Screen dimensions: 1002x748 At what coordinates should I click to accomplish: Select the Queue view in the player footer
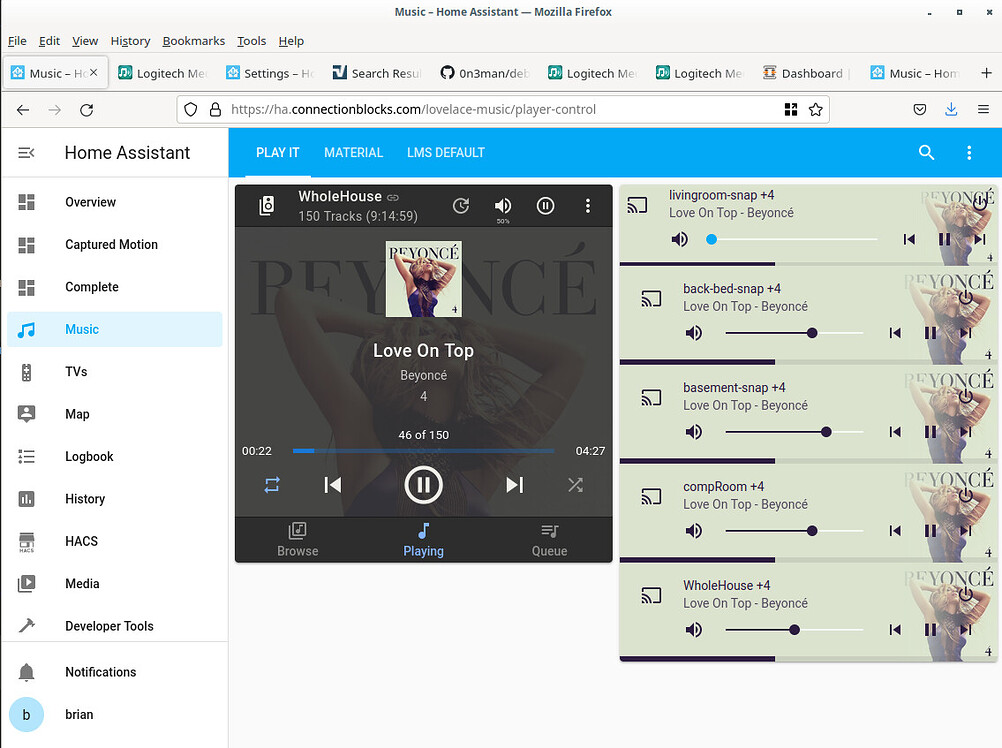pos(549,539)
